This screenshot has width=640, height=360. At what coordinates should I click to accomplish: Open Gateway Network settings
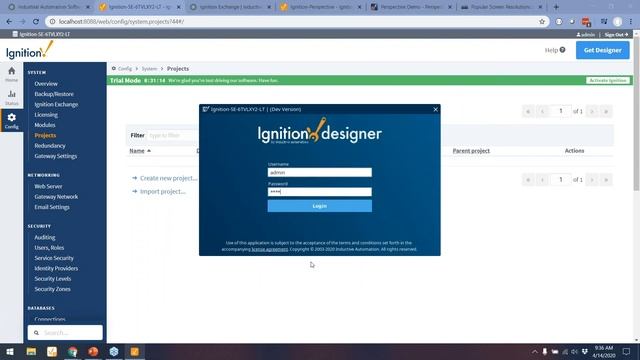point(56,197)
